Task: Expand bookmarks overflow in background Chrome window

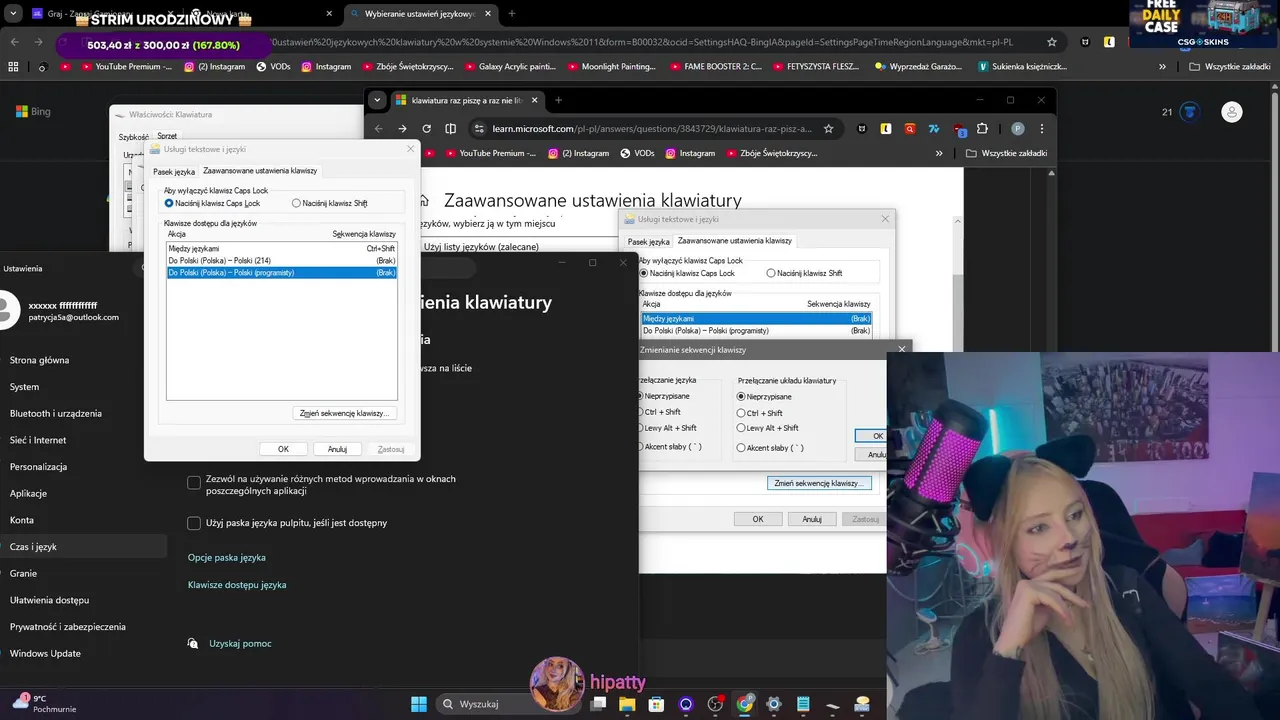Action: [x=1162, y=67]
